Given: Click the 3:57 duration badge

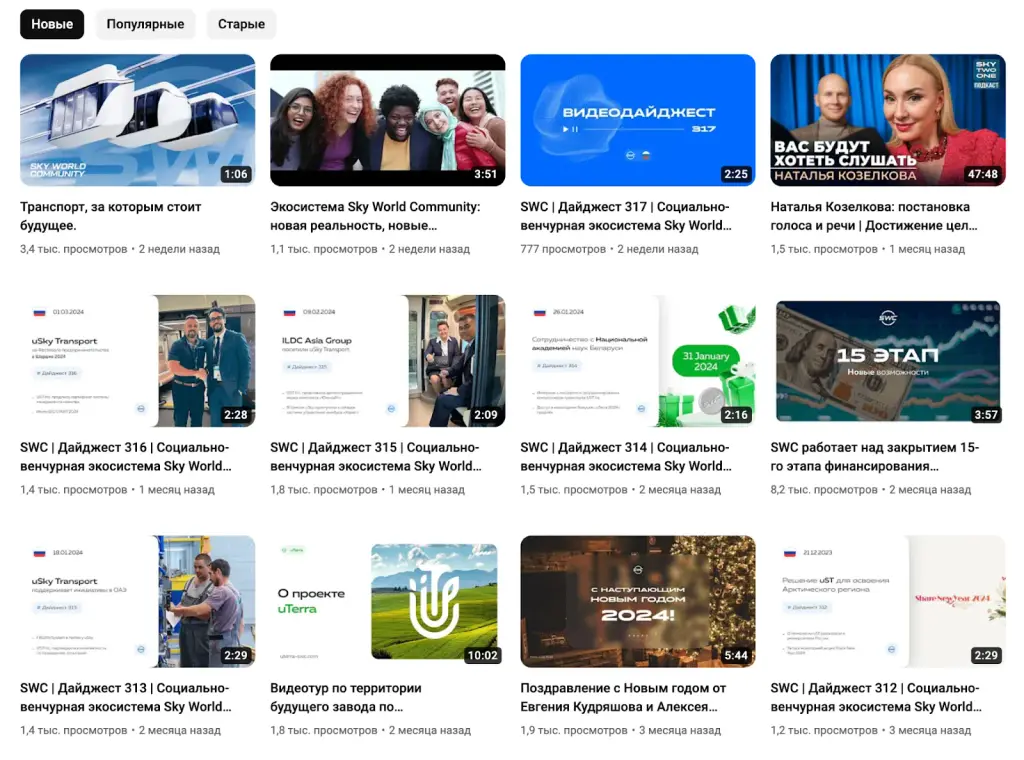Looking at the screenshot, I should (x=985, y=415).
